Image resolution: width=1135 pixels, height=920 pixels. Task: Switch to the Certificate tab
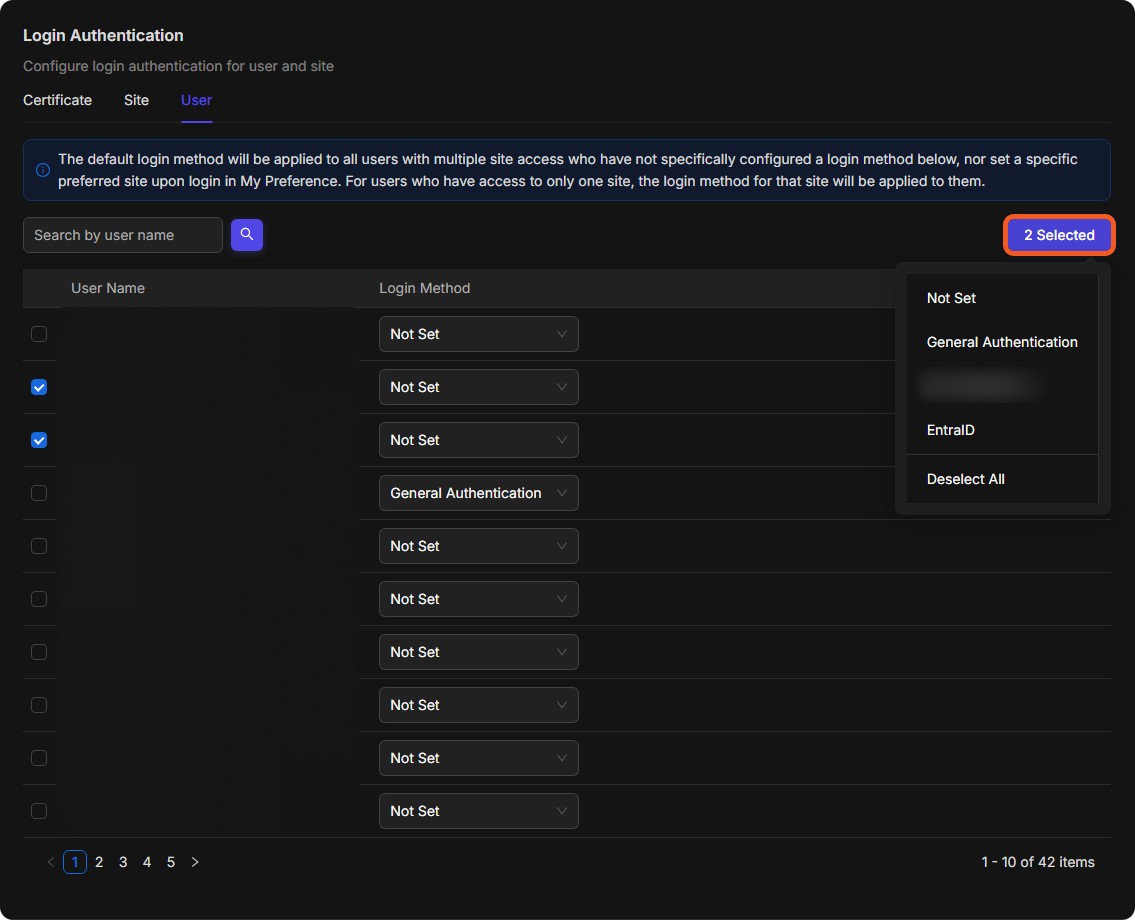[x=57, y=100]
